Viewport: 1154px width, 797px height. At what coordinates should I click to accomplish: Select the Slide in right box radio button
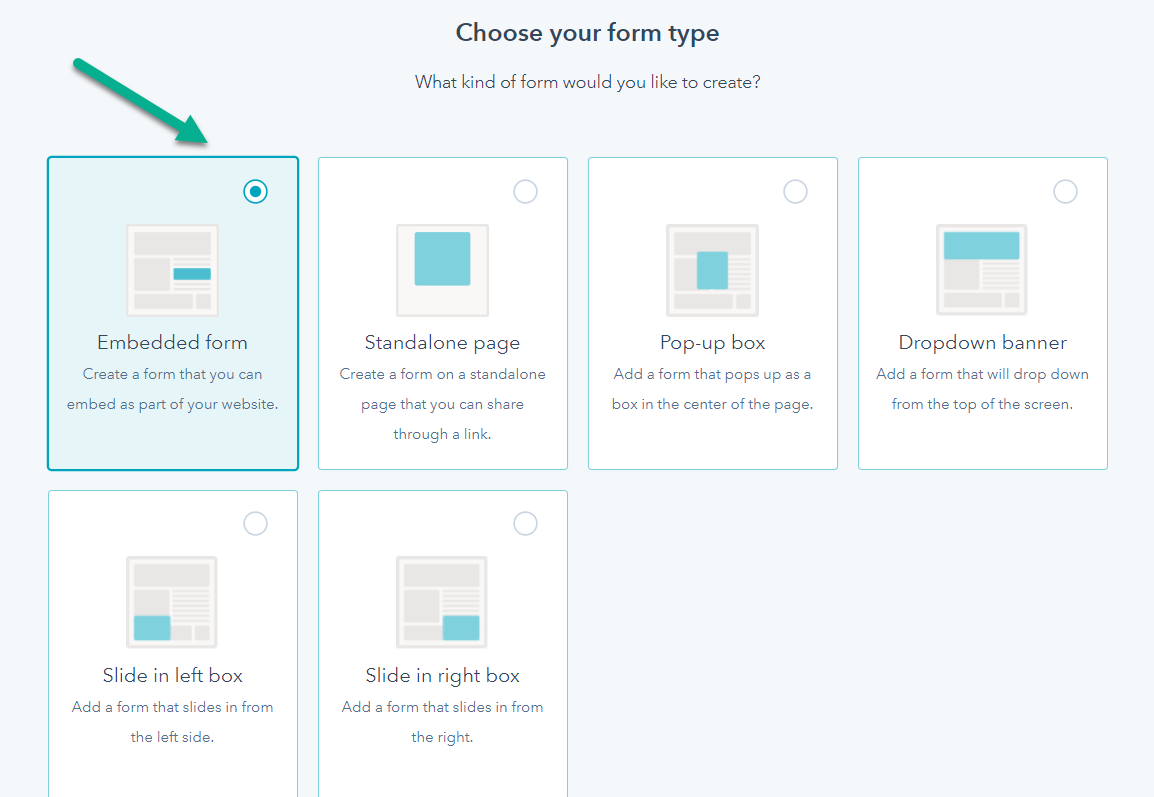(x=525, y=523)
